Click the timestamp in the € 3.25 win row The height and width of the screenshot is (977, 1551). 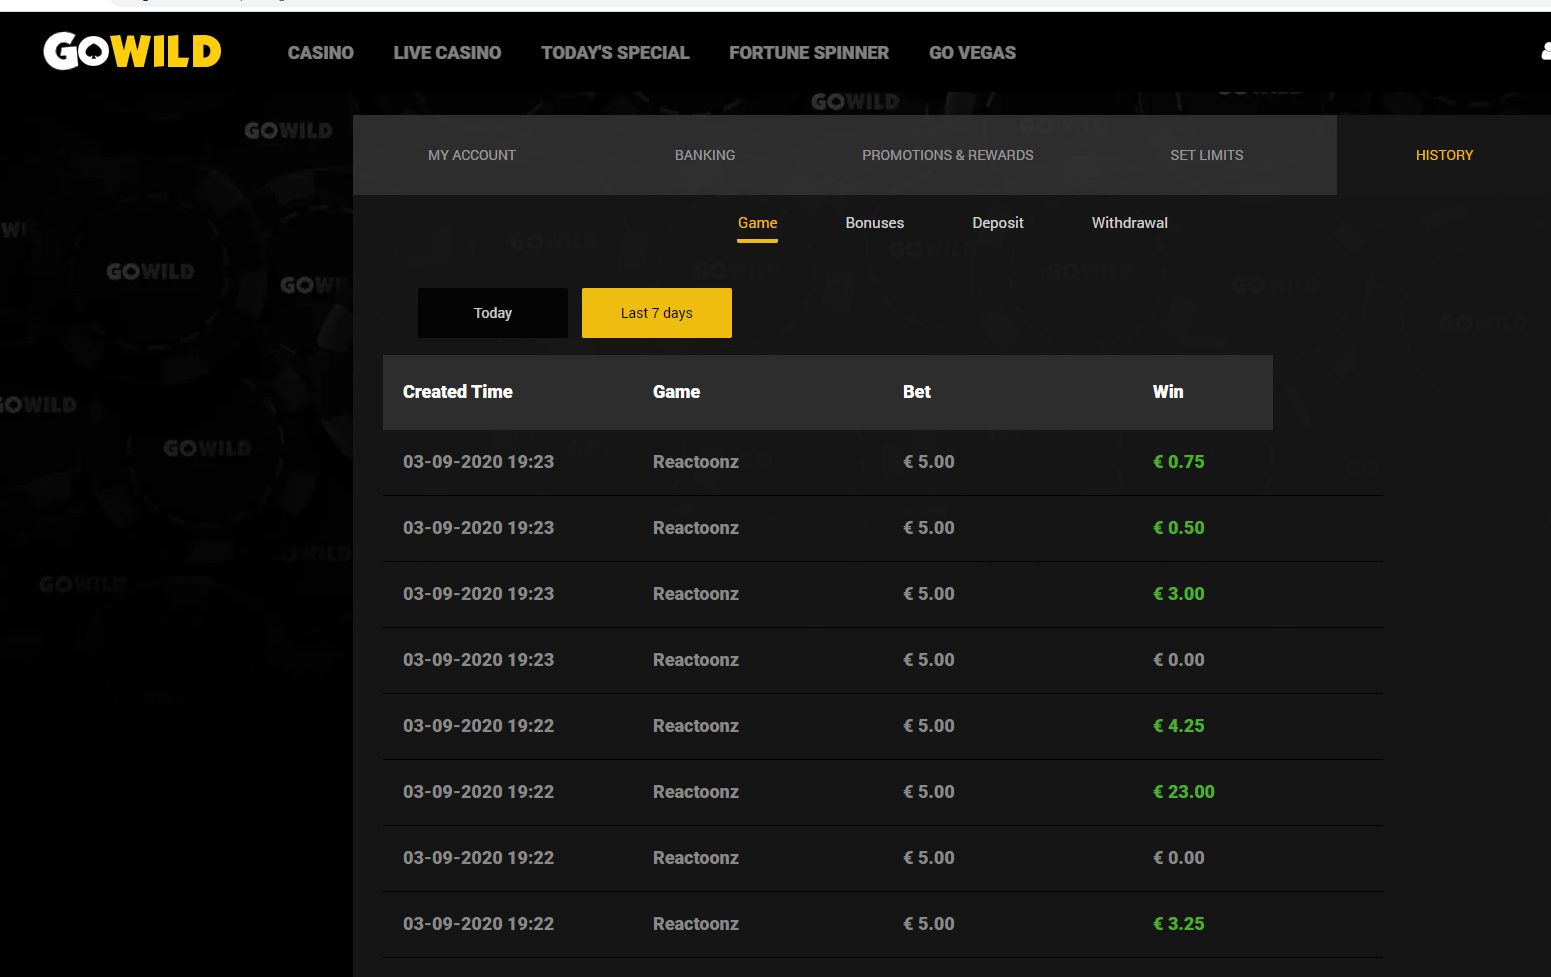(478, 924)
